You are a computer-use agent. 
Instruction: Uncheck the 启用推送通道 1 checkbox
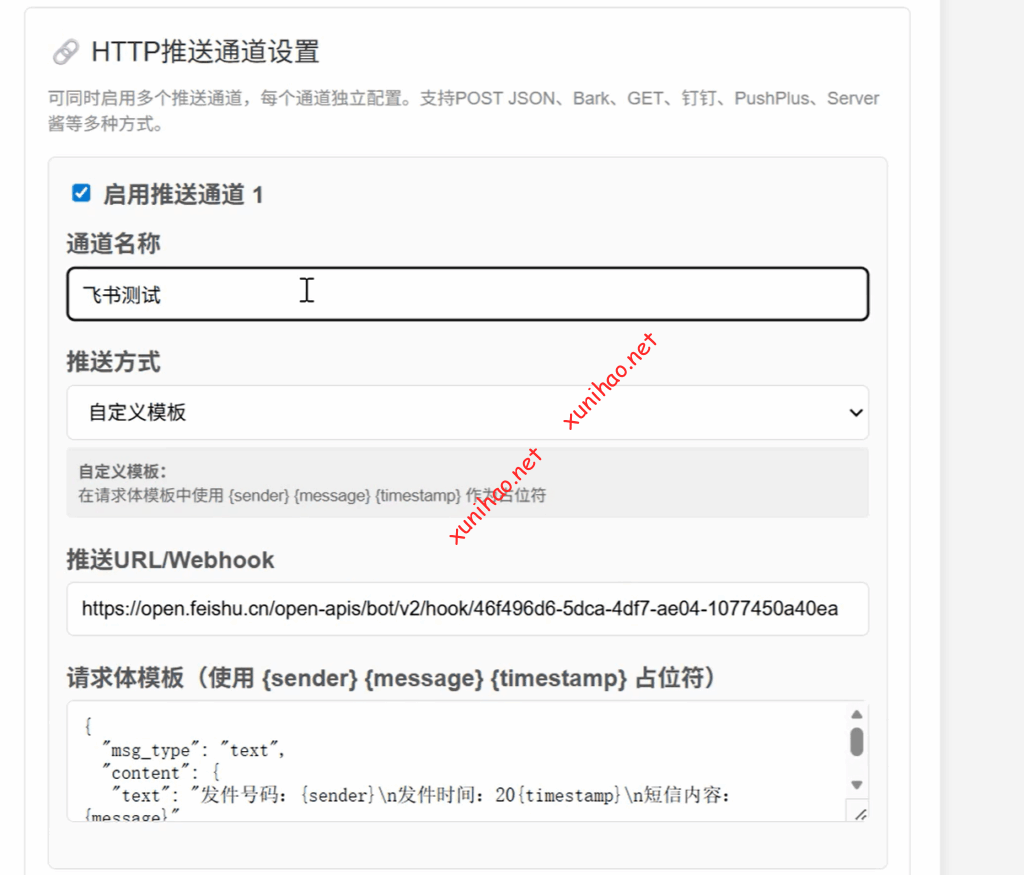[81, 193]
